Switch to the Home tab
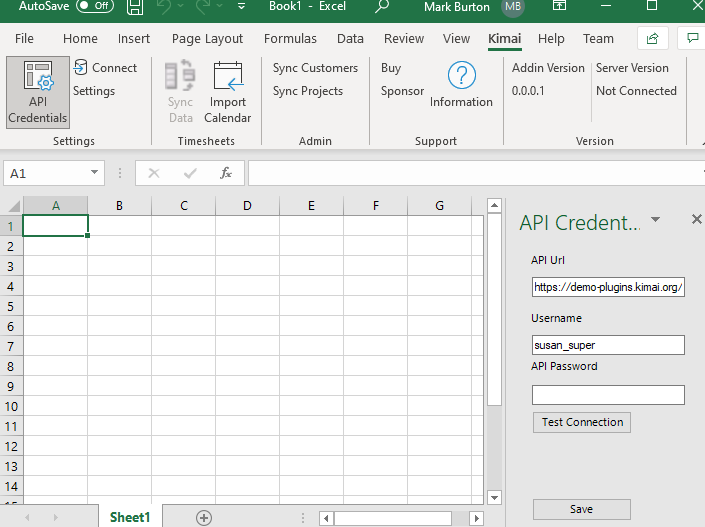Viewport: 705px width, 527px height. 80,39
